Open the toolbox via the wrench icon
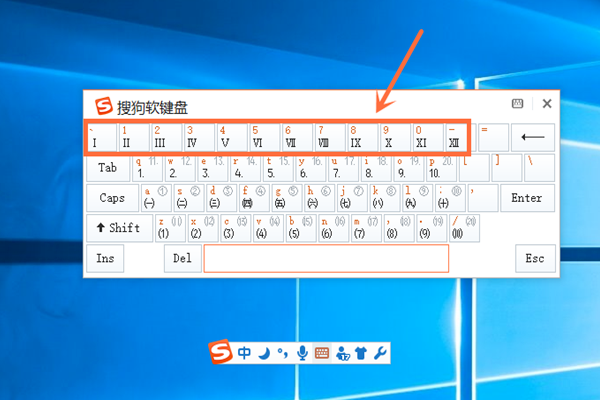The height and width of the screenshot is (400, 600). pyautogui.click(x=380, y=353)
